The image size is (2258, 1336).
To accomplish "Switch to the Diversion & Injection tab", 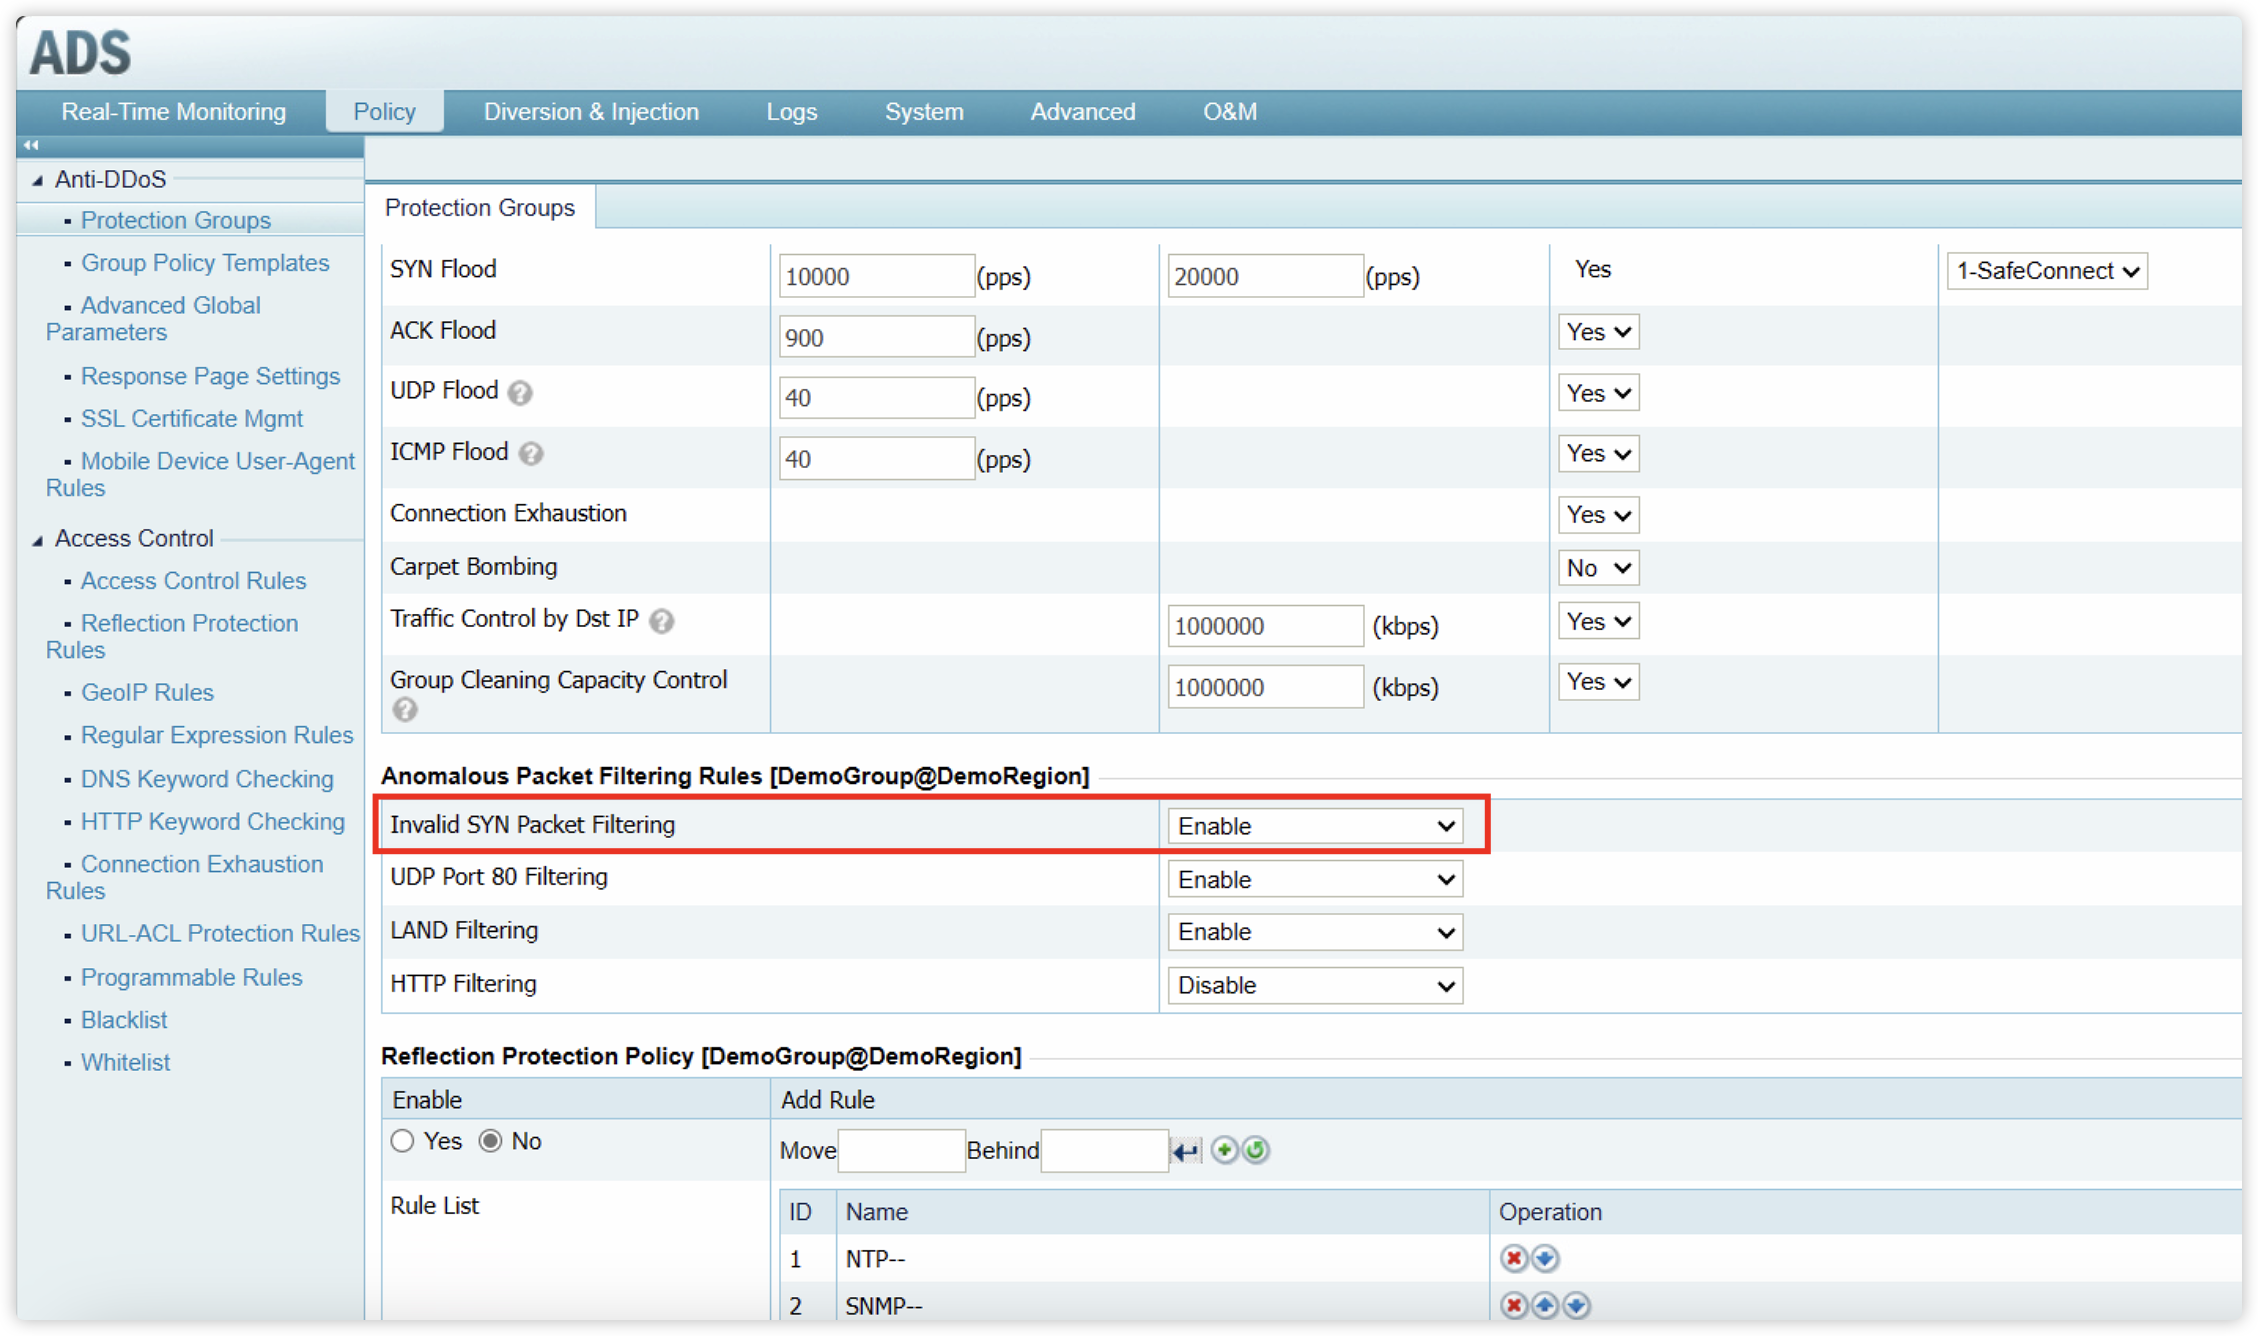I will pos(591,112).
